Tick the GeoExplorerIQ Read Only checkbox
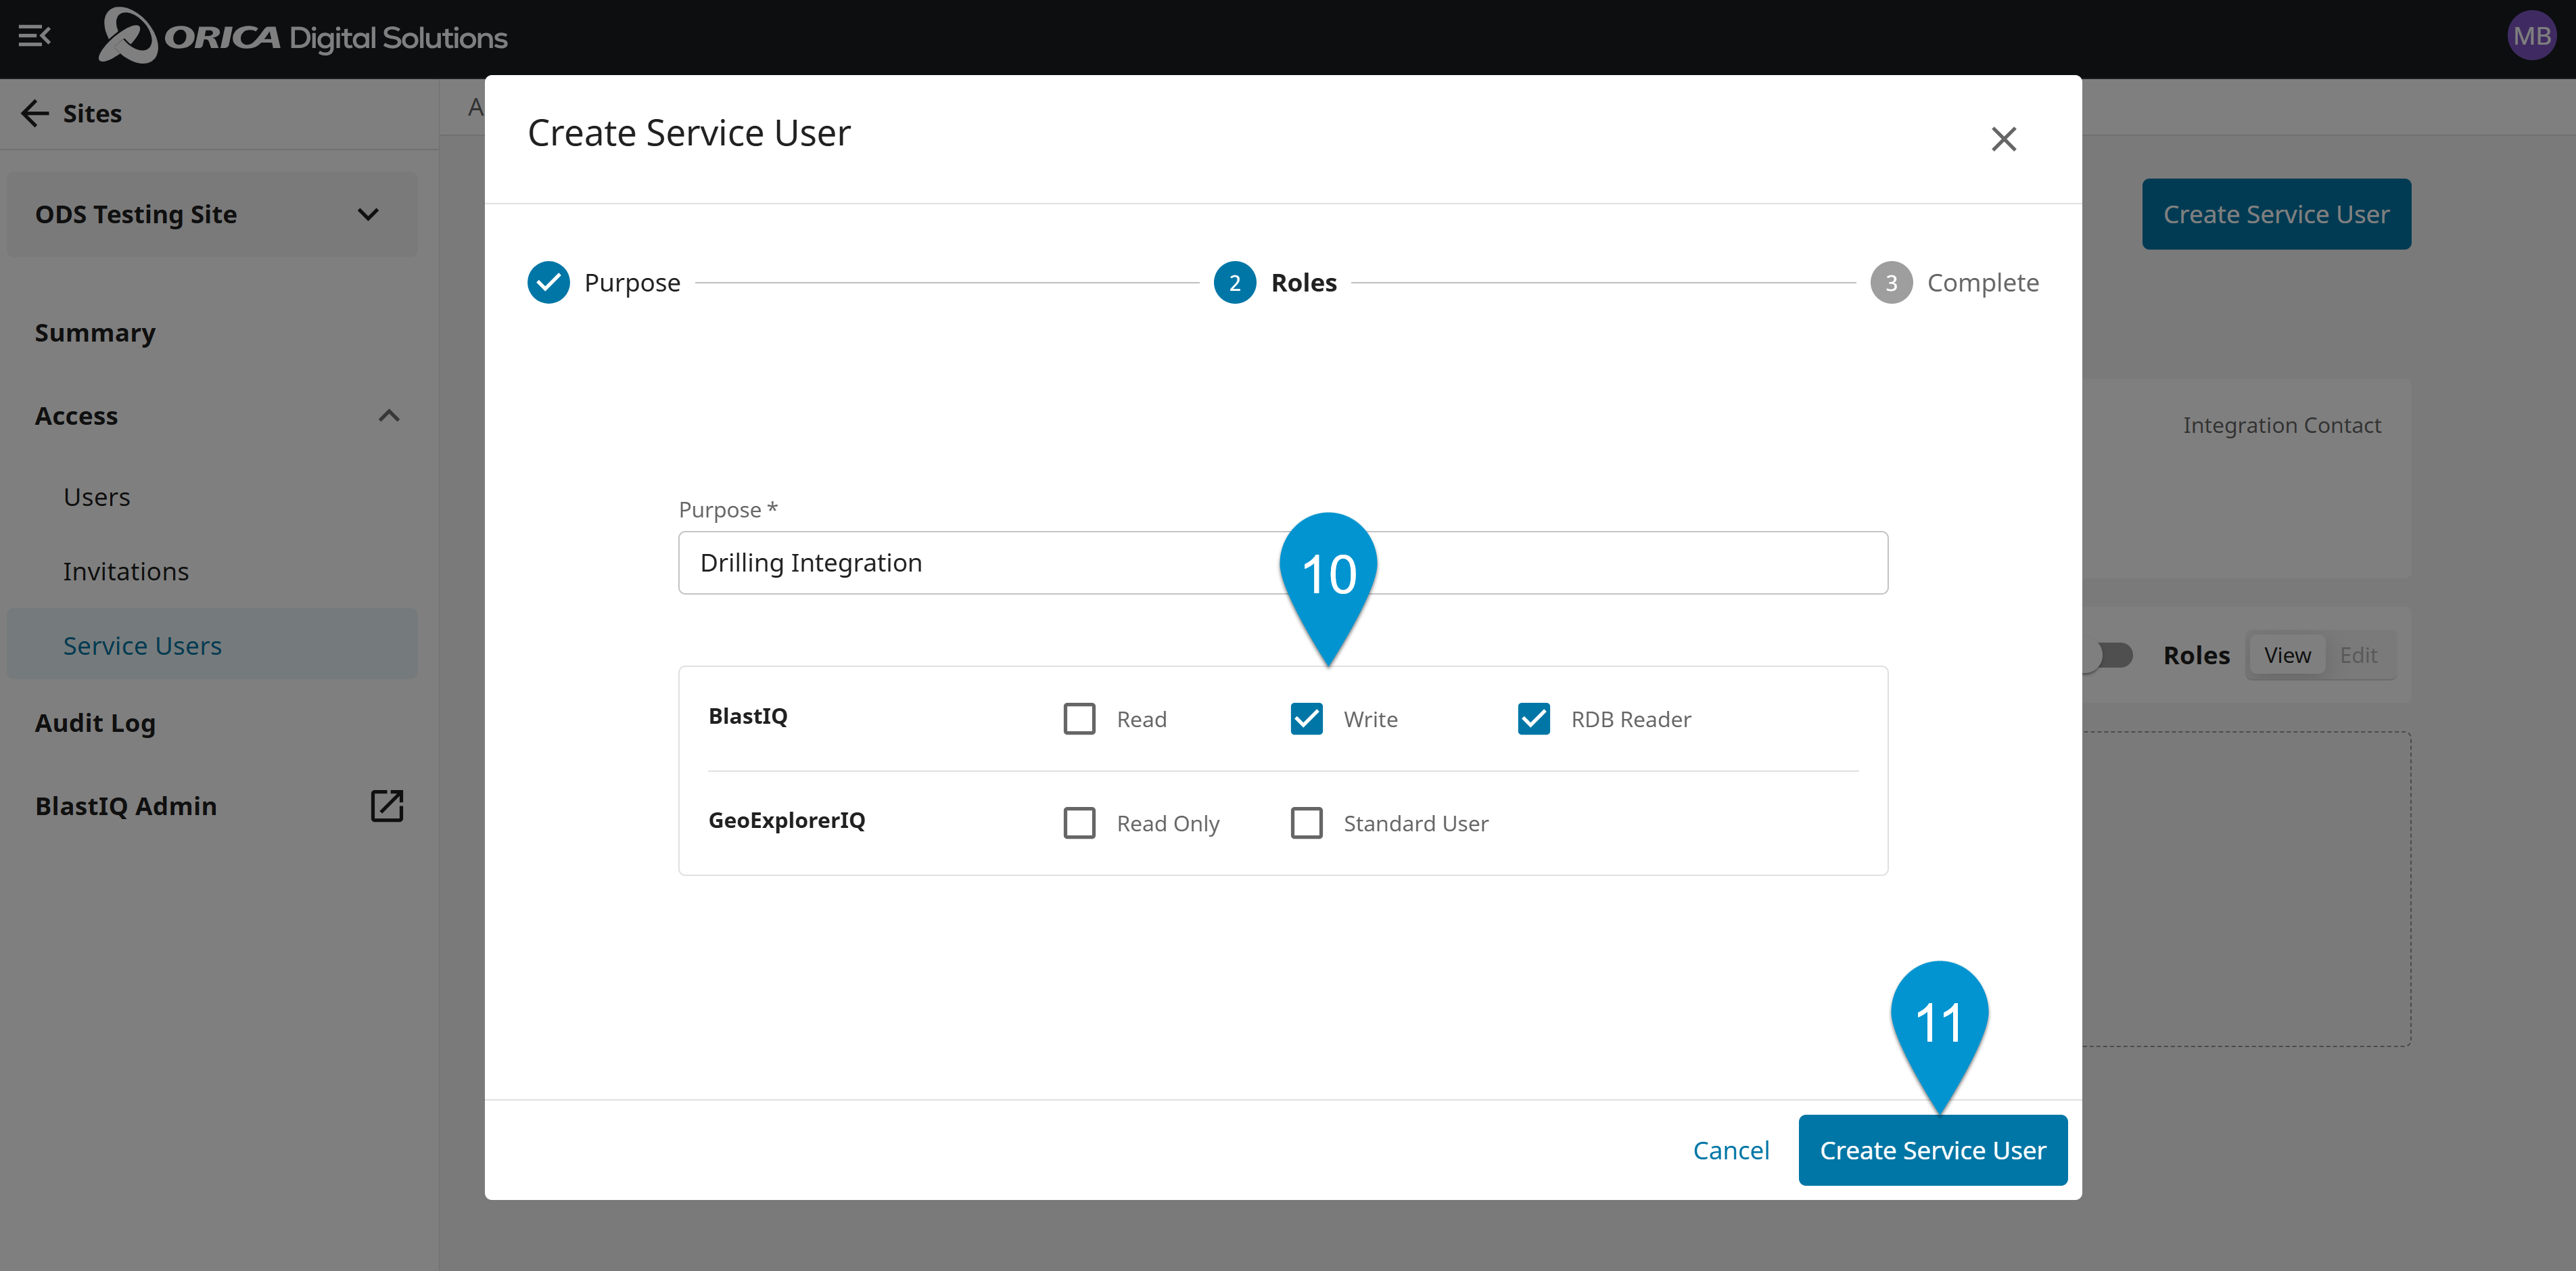The image size is (2576, 1271). (x=1079, y=823)
